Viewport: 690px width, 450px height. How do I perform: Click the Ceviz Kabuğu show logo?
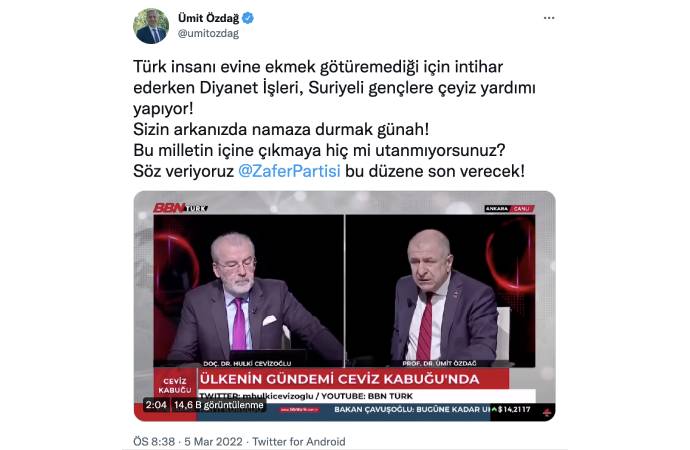[175, 386]
